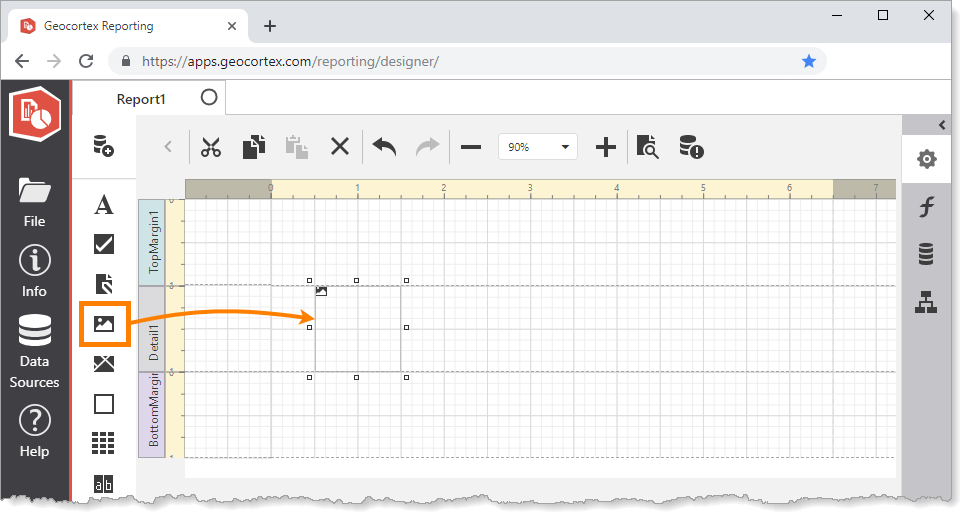This screenshot has height=512, width=966.
Task: Reload the browser page
Action: coord(86,61)
